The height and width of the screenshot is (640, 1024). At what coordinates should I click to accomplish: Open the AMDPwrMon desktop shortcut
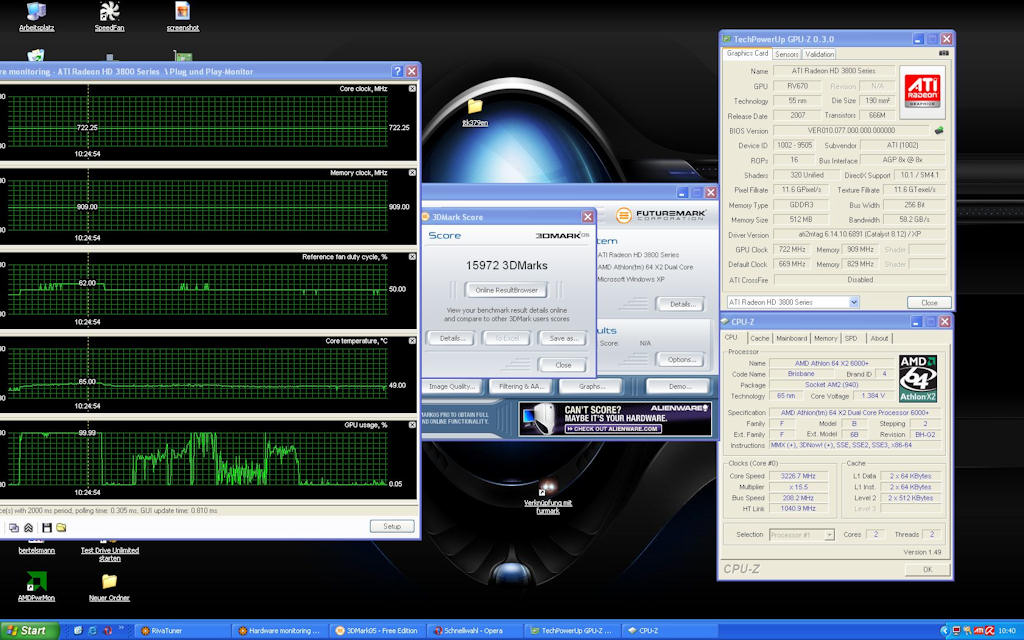point(36,582)
